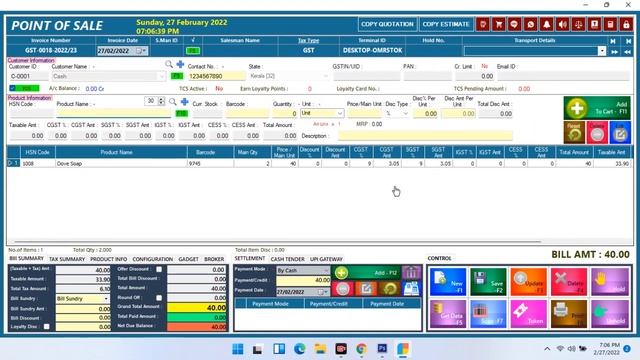The image size is (640, 360).
Task: Click Reset icon beside Add To Cart
Action: pos(574,132)
